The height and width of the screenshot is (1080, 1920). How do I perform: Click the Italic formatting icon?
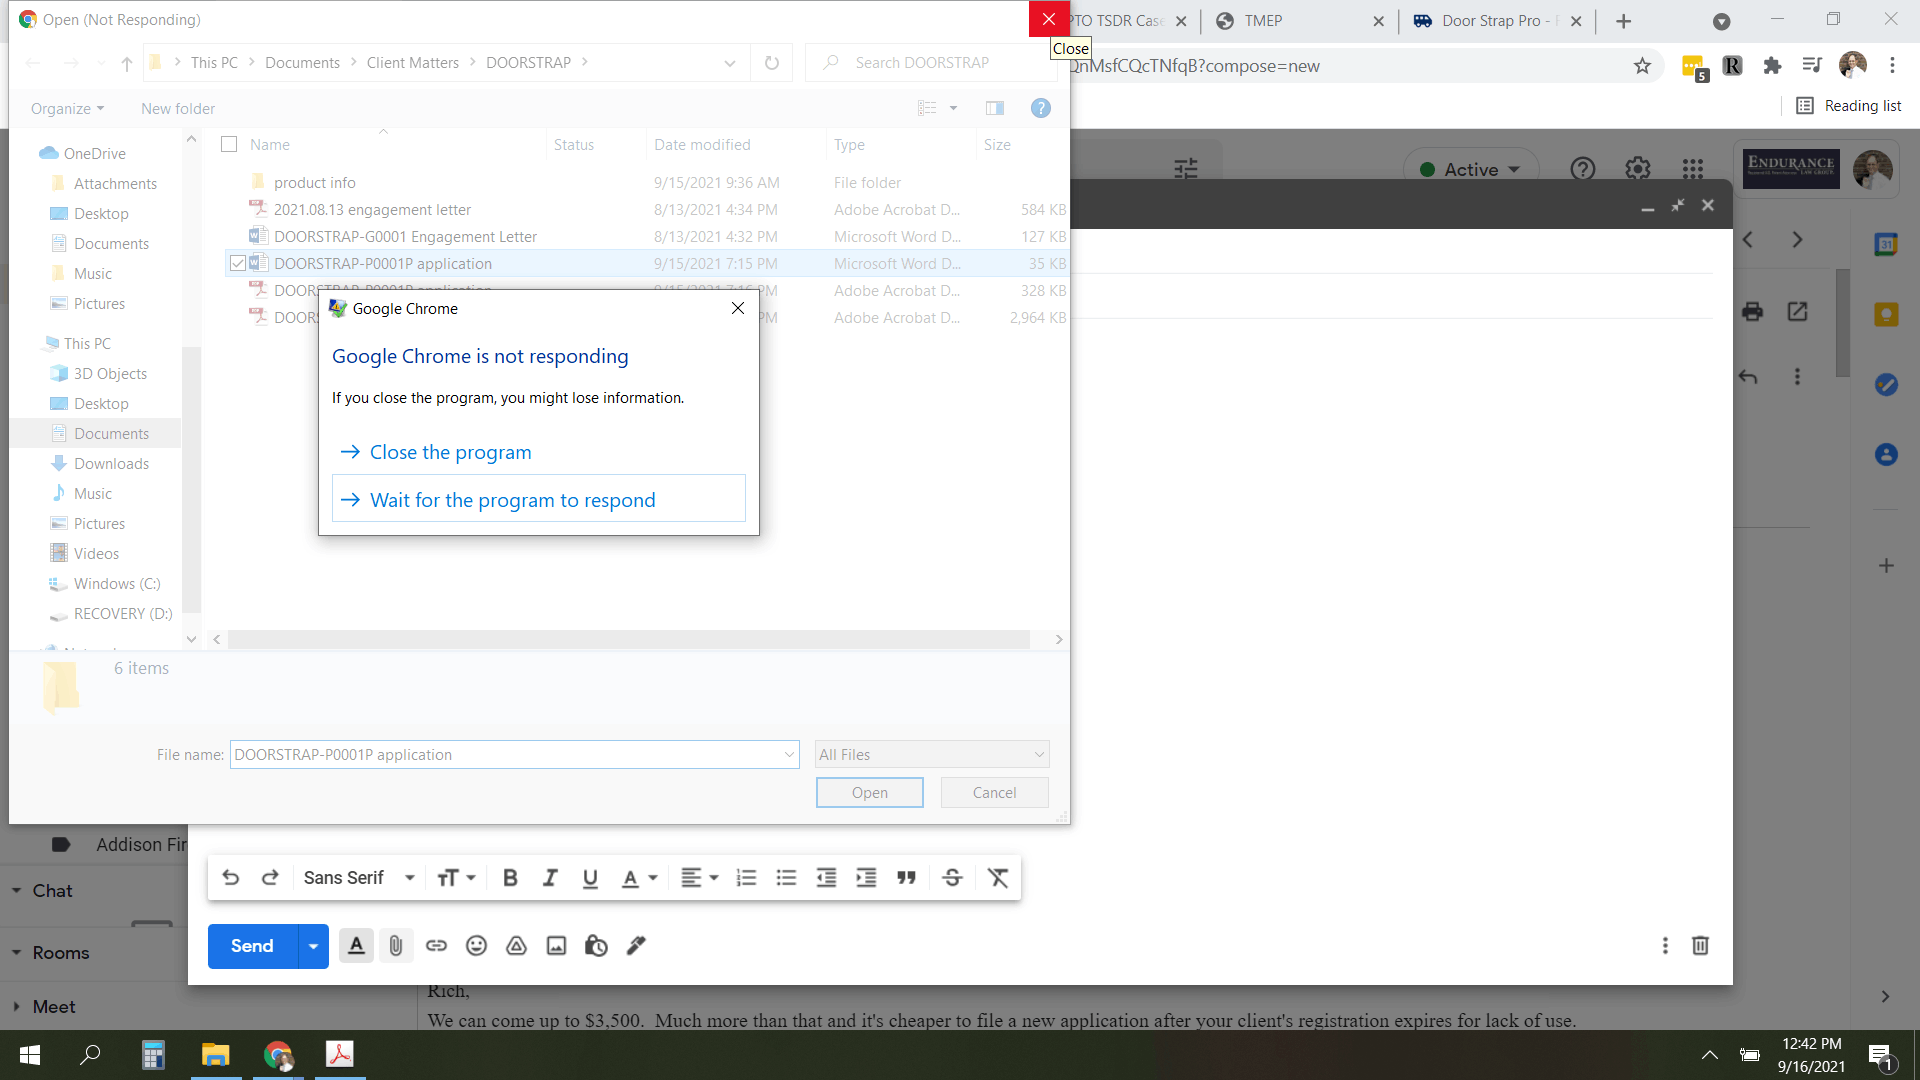pos(550,877)
